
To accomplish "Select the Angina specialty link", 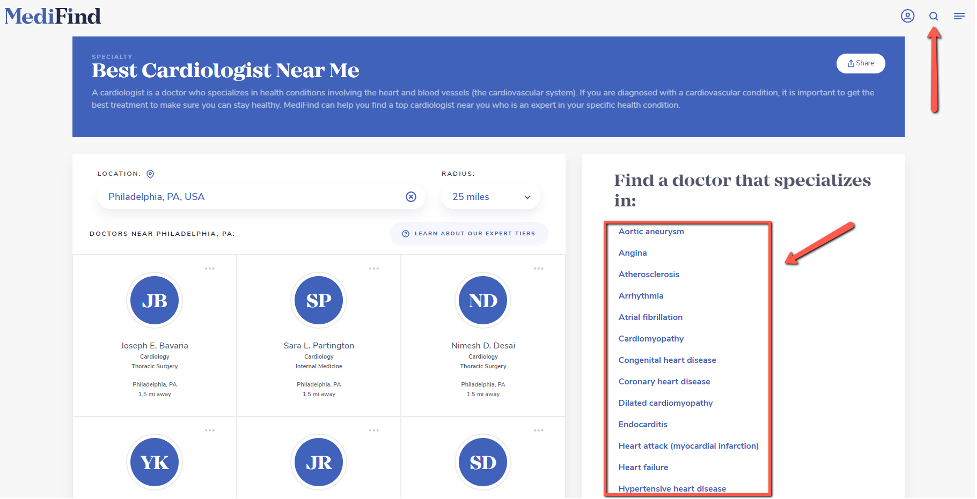I will [632, 253].
